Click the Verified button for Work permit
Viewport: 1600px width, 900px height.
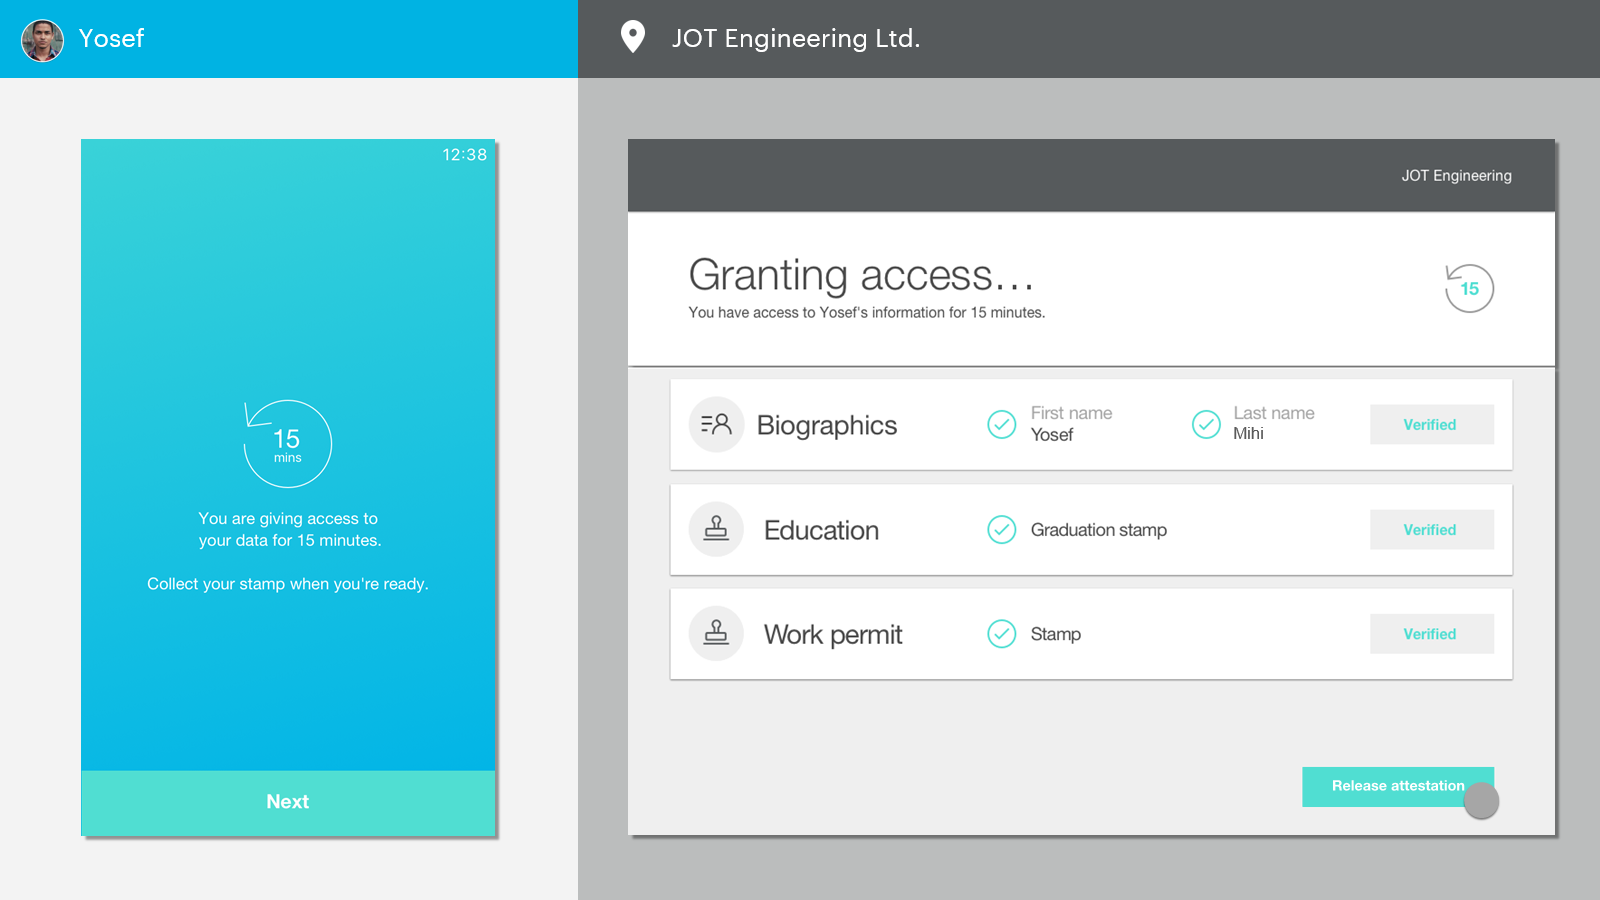[1431, 633]
